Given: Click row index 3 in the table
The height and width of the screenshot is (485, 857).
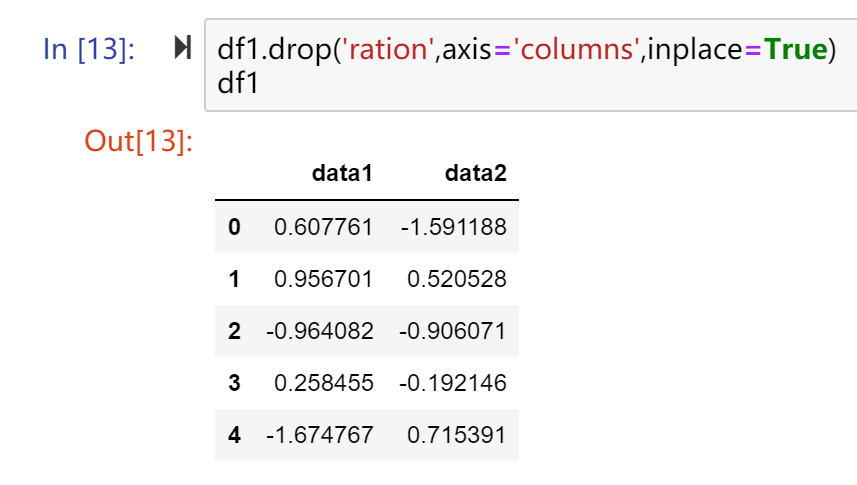Looking at the screenshot, I should (x=234, y=383).
